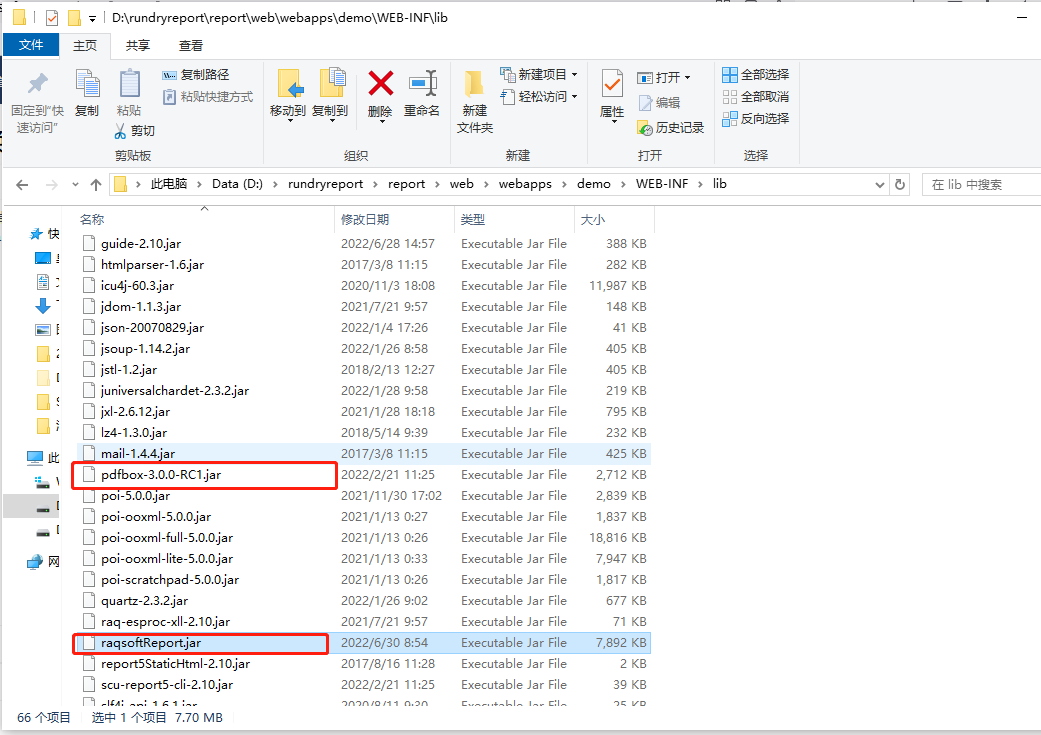
Task: Open the File (文件) tab
Action: [x=31, y=45]
